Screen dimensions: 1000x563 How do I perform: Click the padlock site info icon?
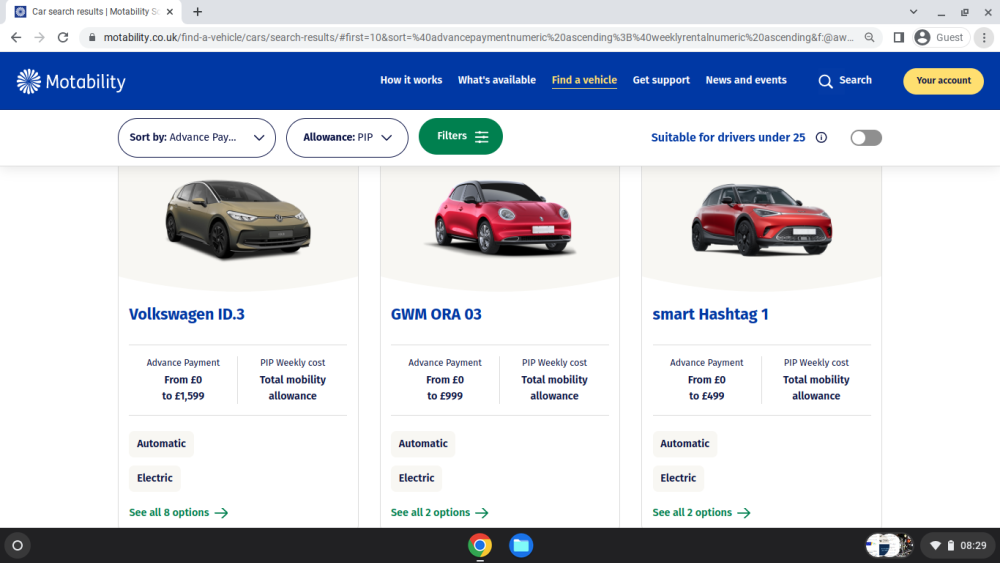pos(92,38)
